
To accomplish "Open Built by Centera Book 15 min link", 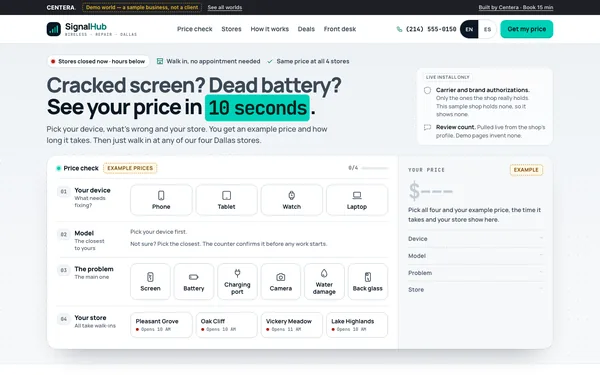I will tap(515, 7).
